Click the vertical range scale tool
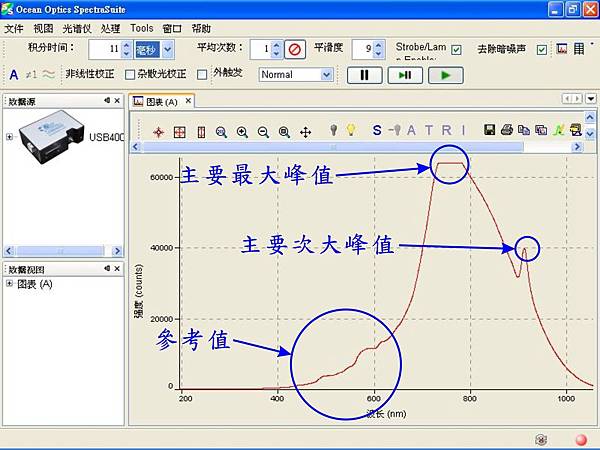The height and width of the screenshot is (450, 600). pyautogui.click(x=201, y=132)
